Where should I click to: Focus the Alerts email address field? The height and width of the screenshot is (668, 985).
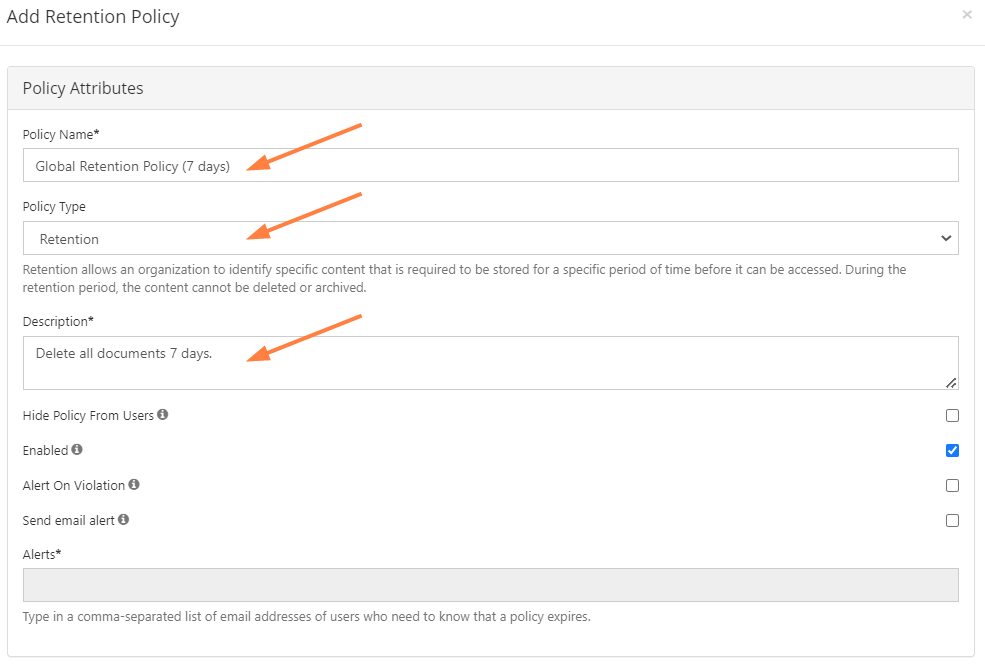pyautogui.click(x=490, y=585)
